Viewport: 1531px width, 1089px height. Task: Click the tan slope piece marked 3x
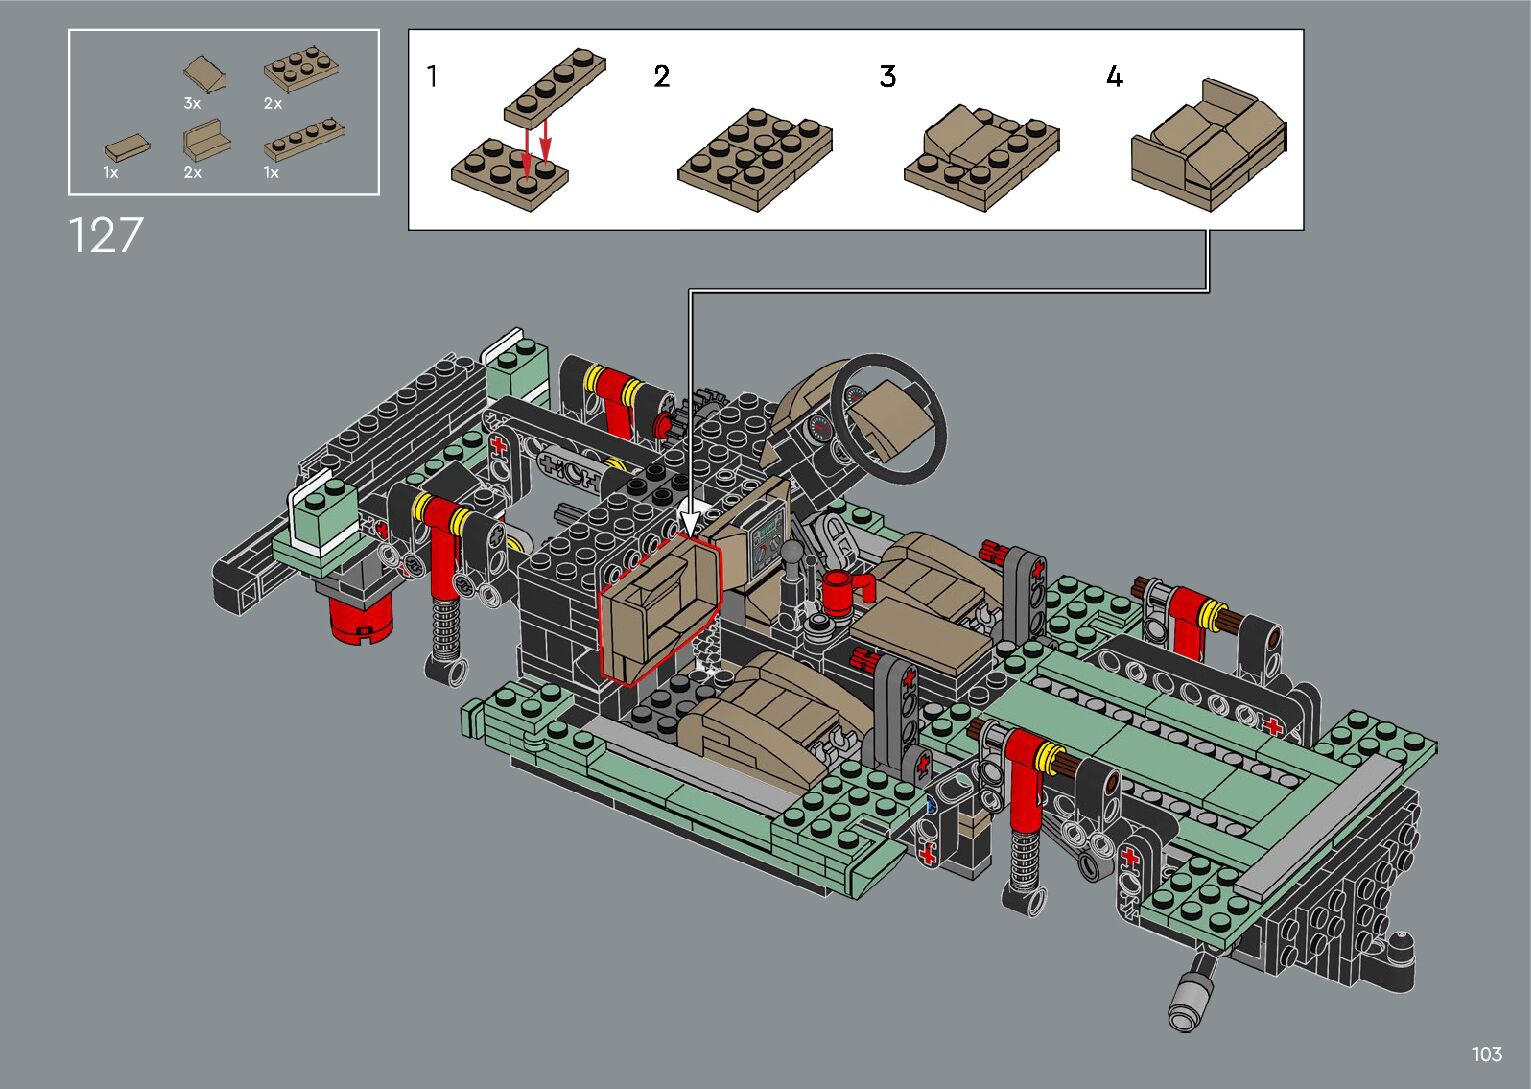tap(204, 74)
